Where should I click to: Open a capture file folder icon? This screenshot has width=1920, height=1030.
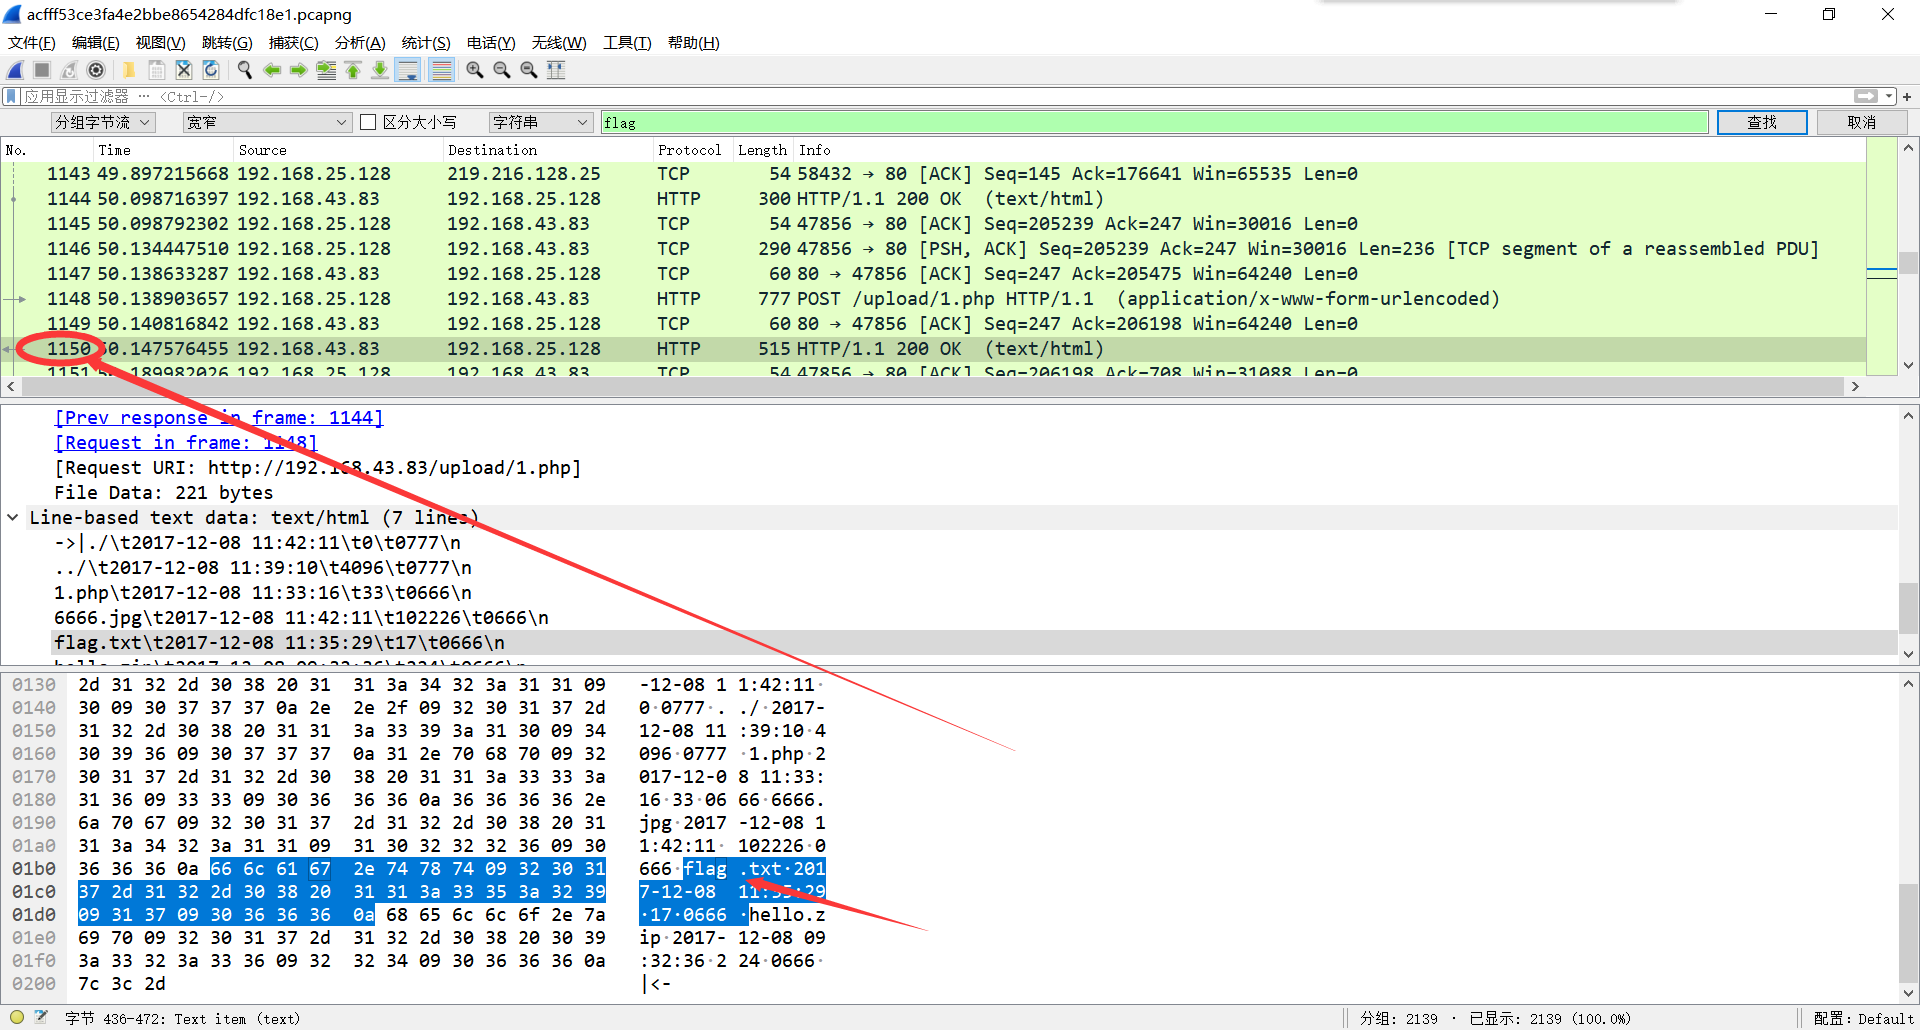(x=129, y=70)
